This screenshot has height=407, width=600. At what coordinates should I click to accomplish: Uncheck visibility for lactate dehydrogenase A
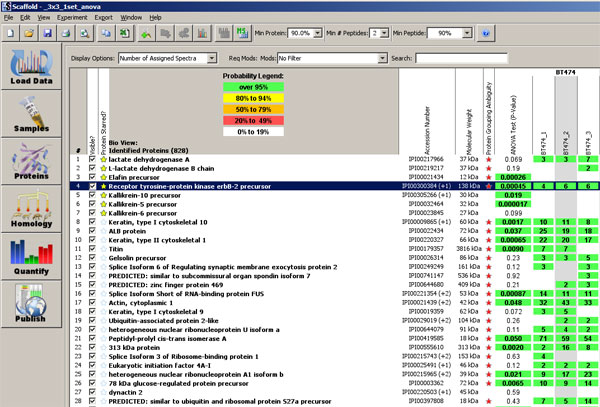click(x=92, y=159)
